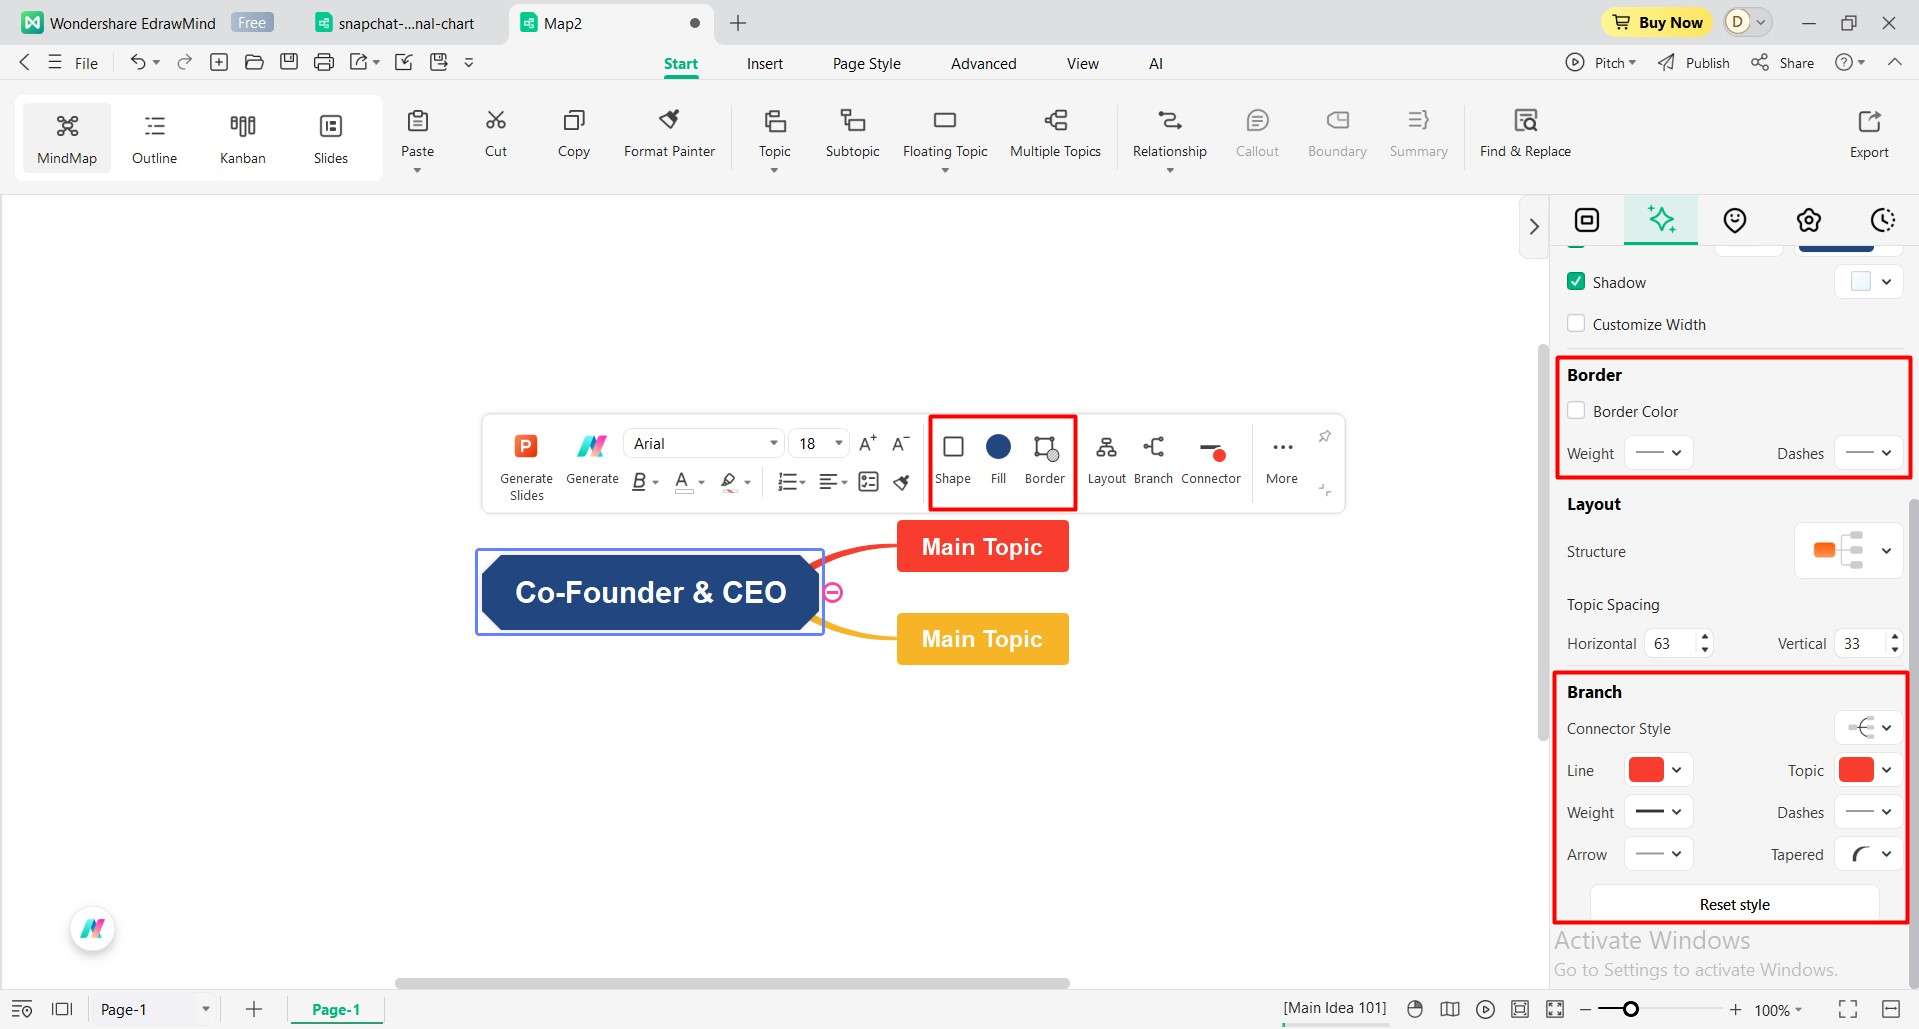
Task: Open the Shape option in floating toolbar
Action: coord(953,461)
